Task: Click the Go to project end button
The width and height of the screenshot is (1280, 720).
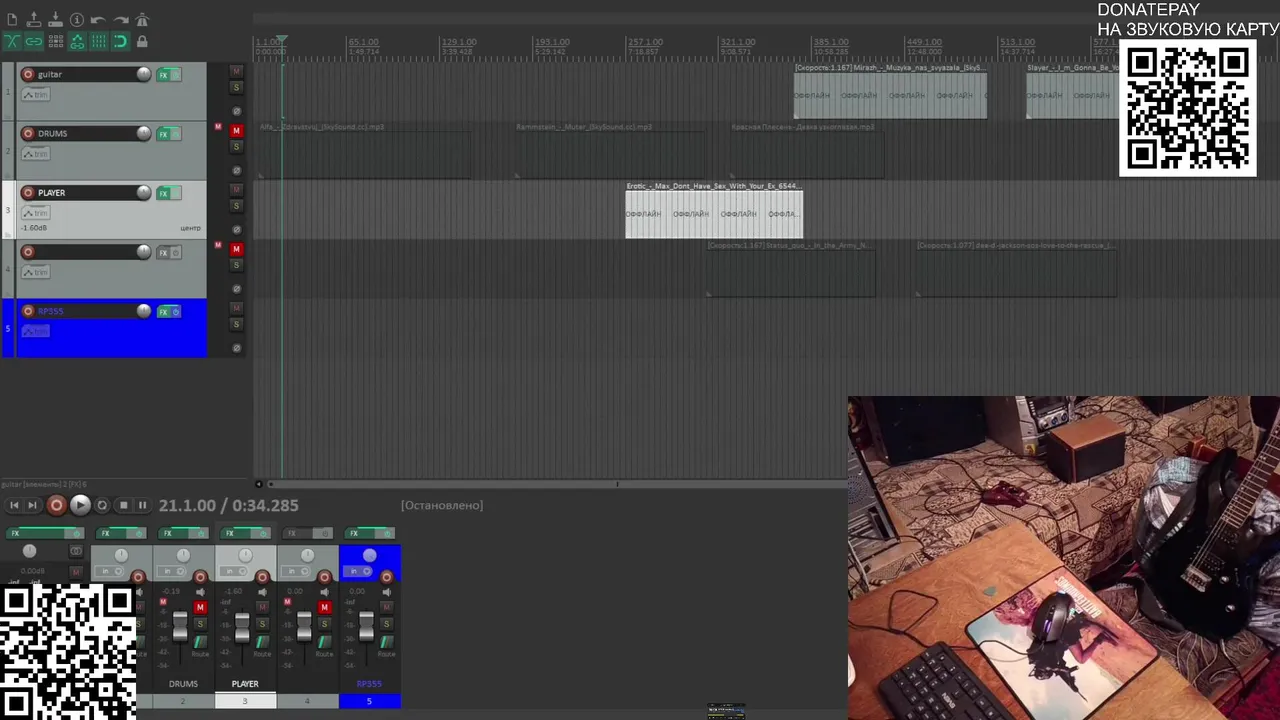Action: pos(32,506)
